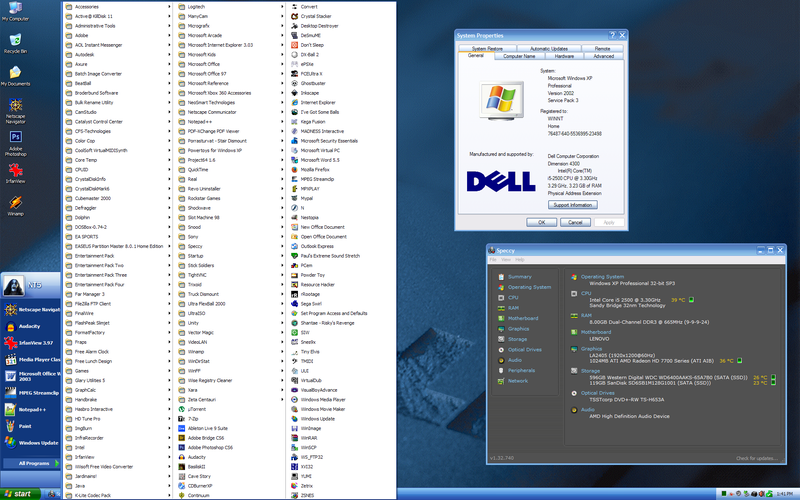Open the Recycle Bin desktop icon
The width and height of the screenshot is (800, 500).
tap(15, 43)
